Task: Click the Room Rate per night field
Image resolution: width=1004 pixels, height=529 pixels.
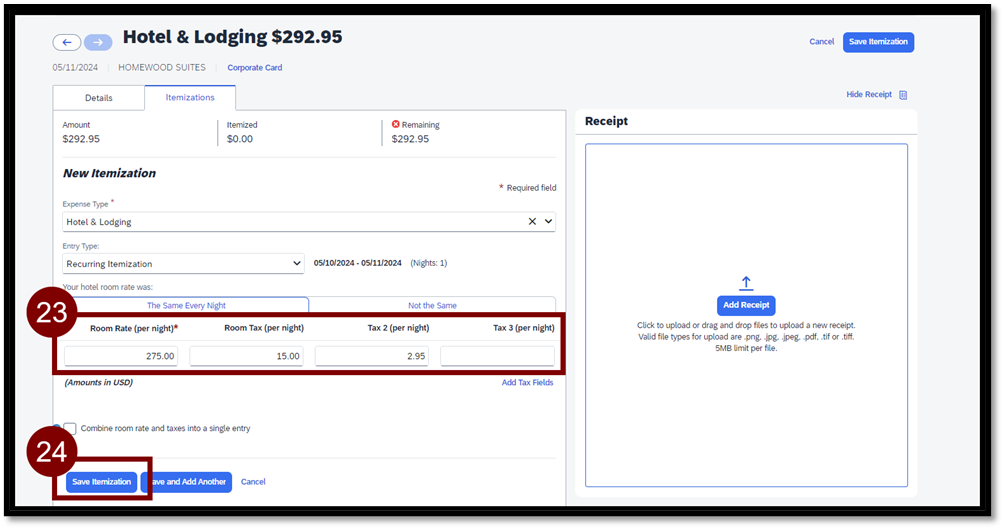Action: tap(121, 356)
